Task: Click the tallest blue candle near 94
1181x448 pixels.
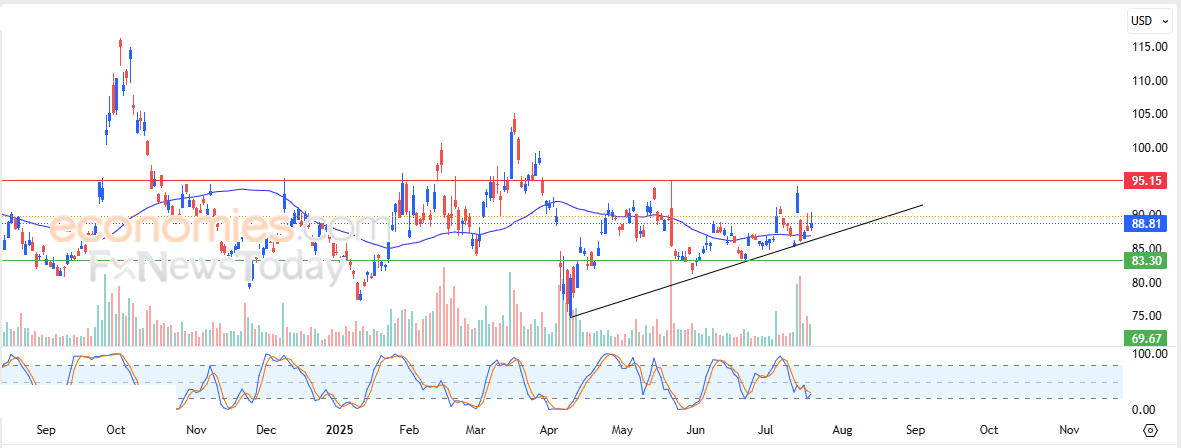Action: tap(797, 200)
